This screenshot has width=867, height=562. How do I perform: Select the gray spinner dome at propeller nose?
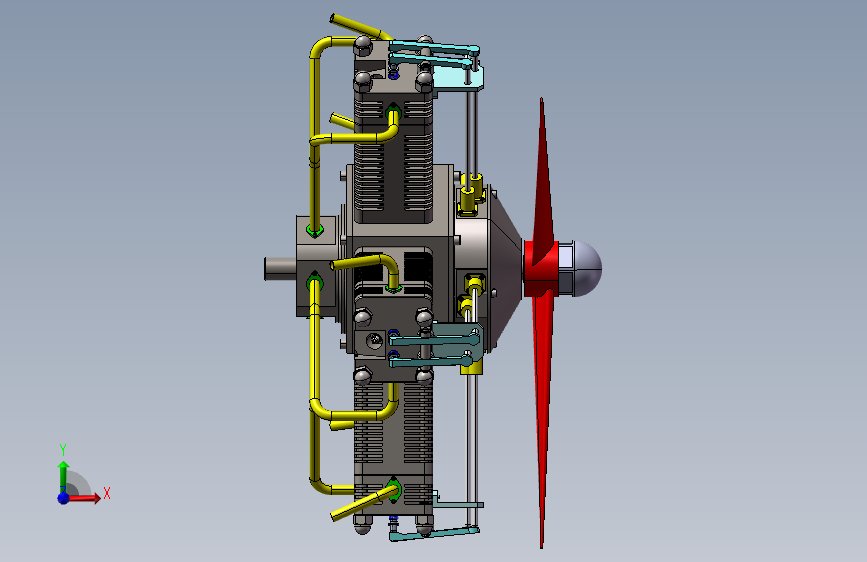tap(587, 269)
